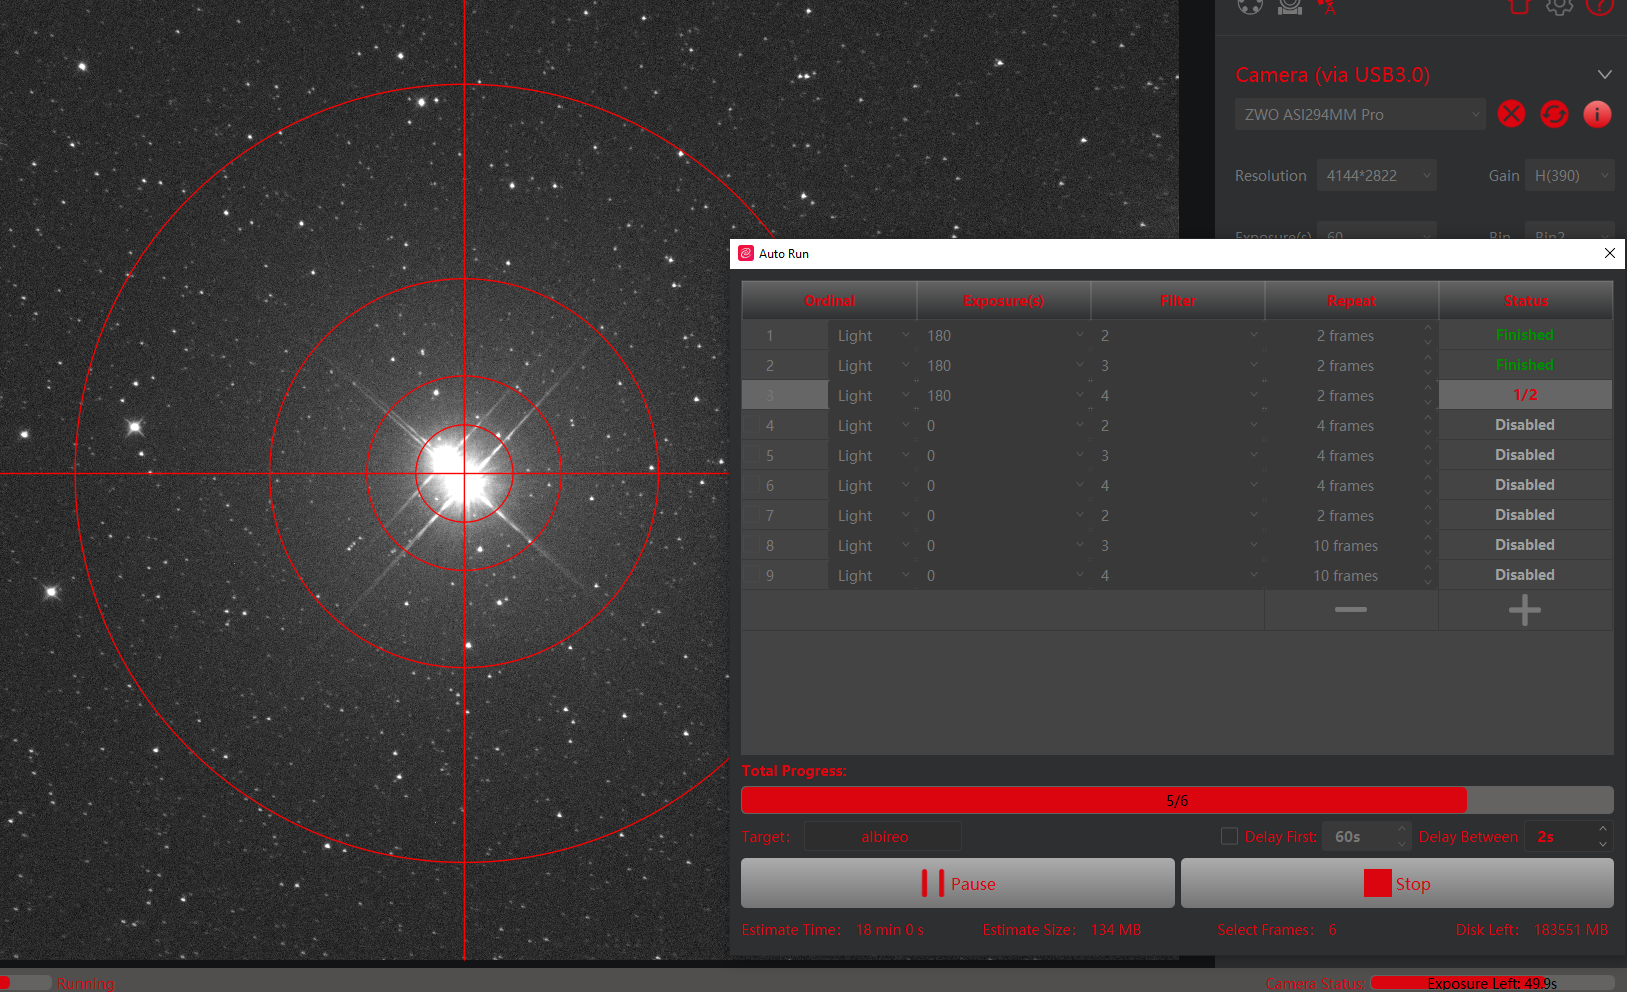Stop the Auto Run sequence
Viewport: 1627px width, 992px height.
(1396, 884)
